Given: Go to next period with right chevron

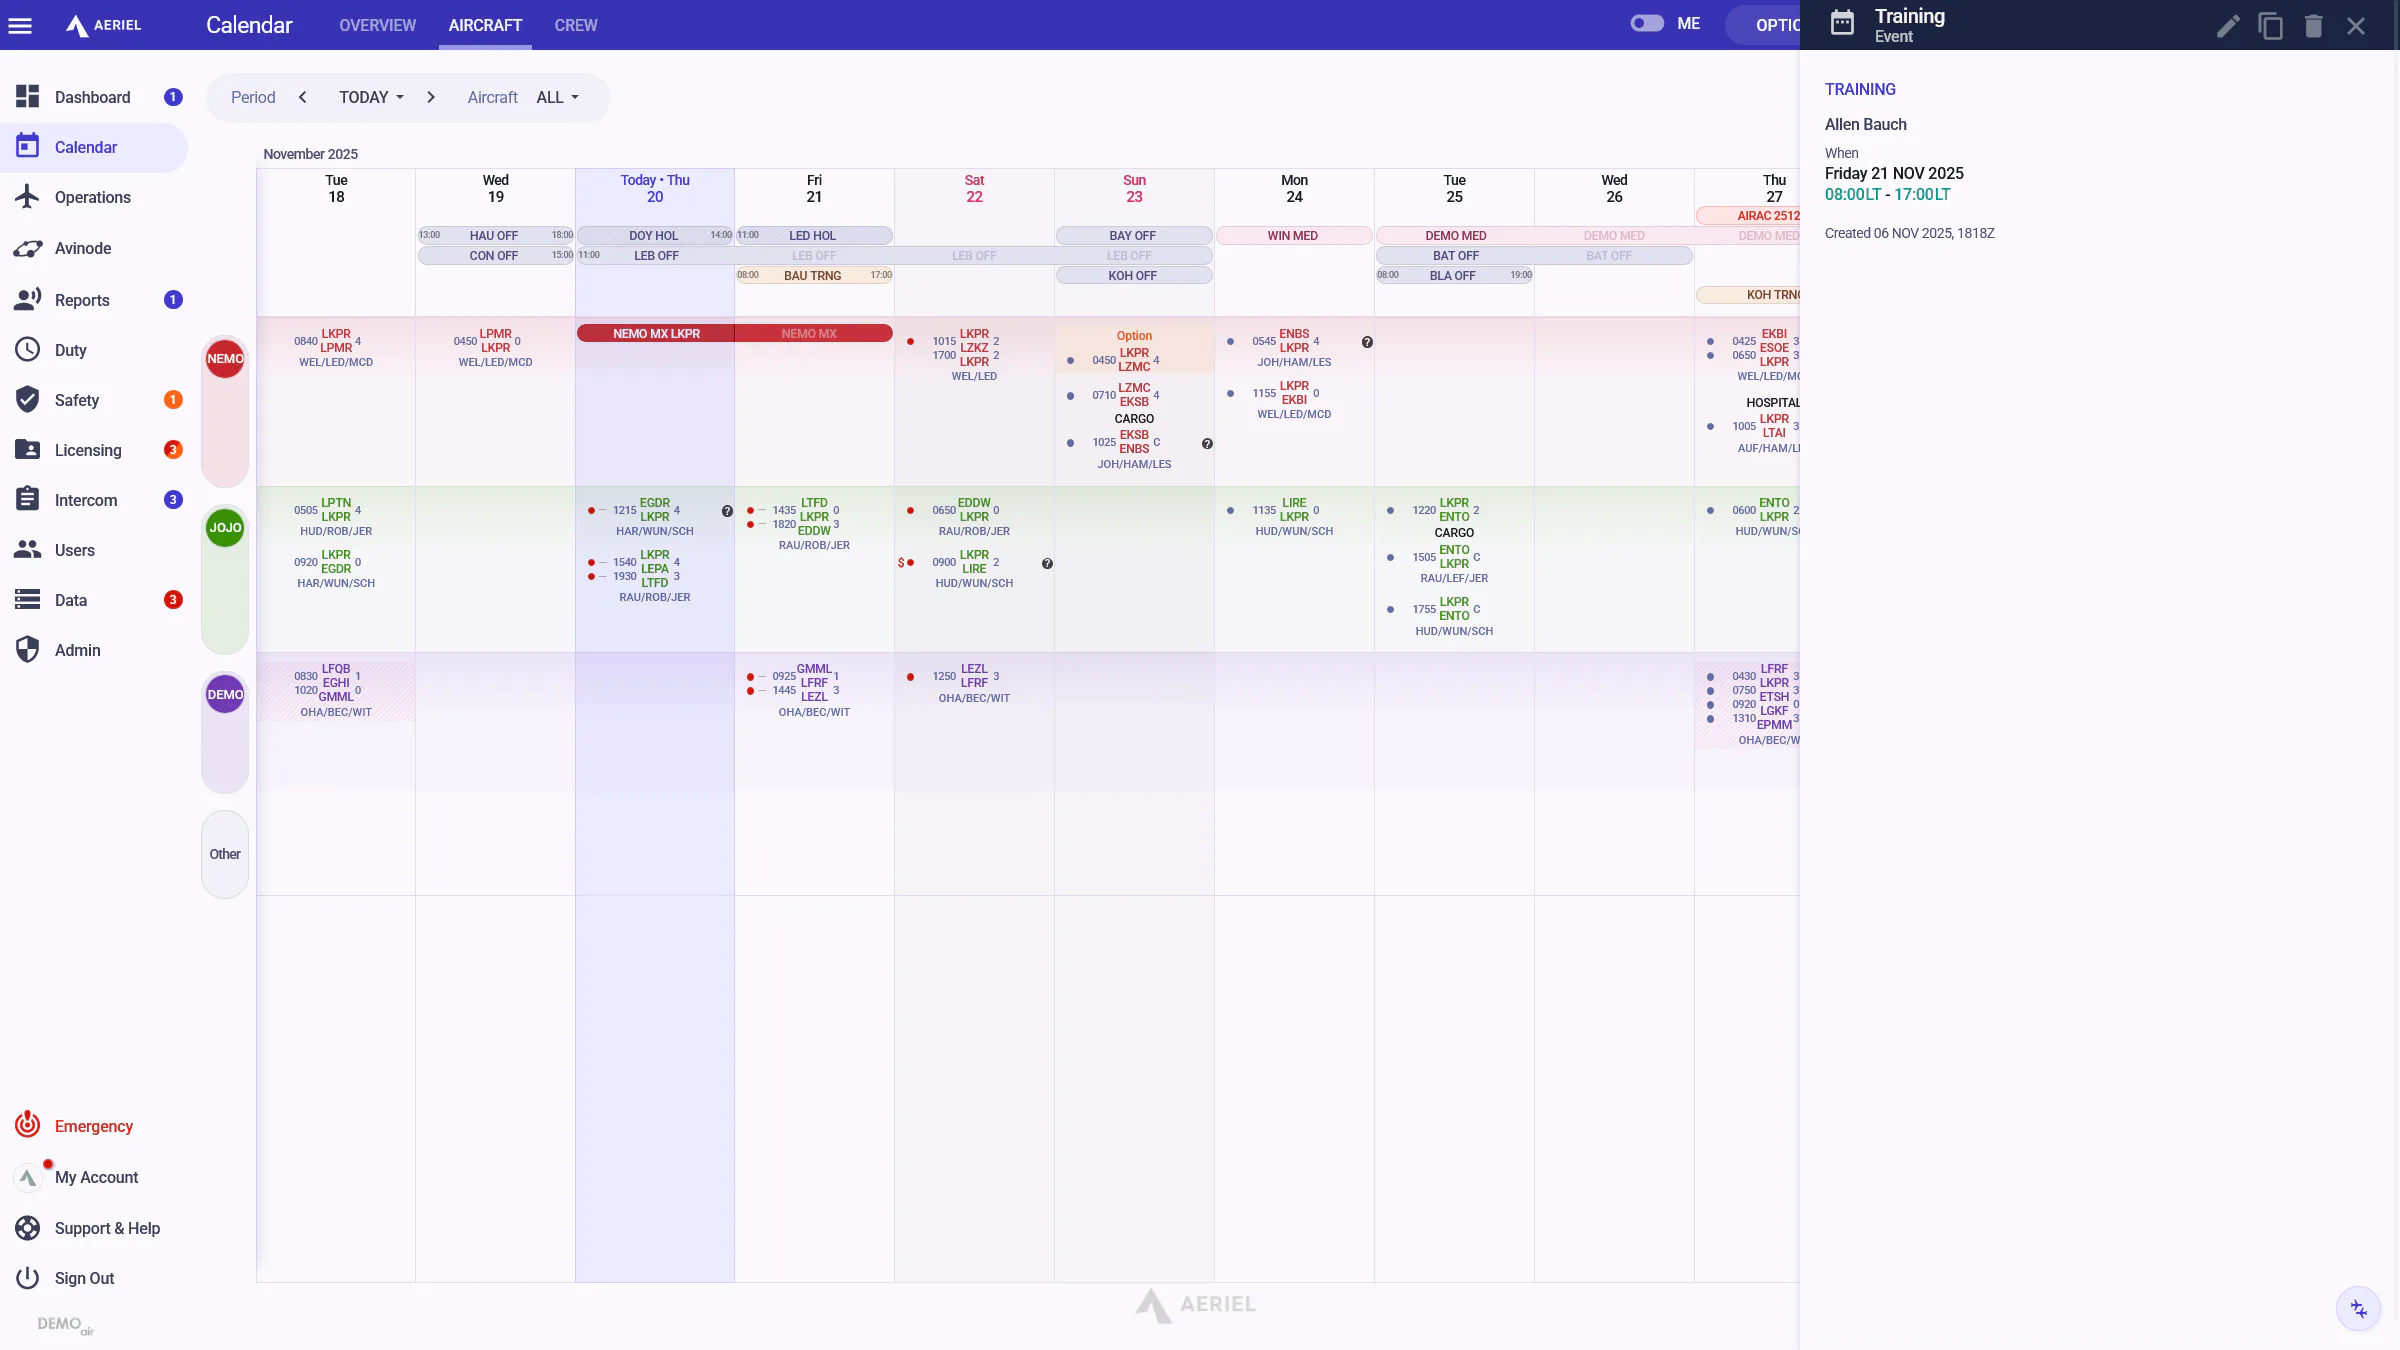Looking at the screenshot, I should coord(431,97).
